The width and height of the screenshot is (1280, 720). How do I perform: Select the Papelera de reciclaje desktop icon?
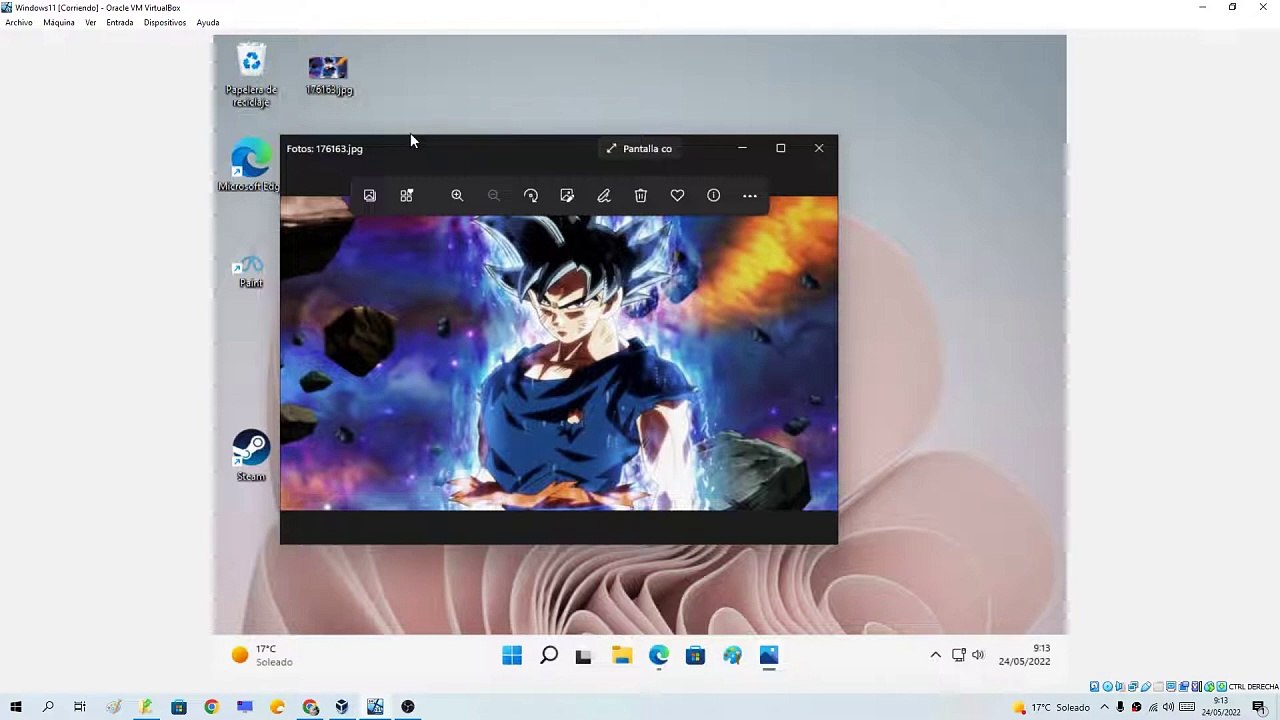pyautogui.click(x=251, y=76)
